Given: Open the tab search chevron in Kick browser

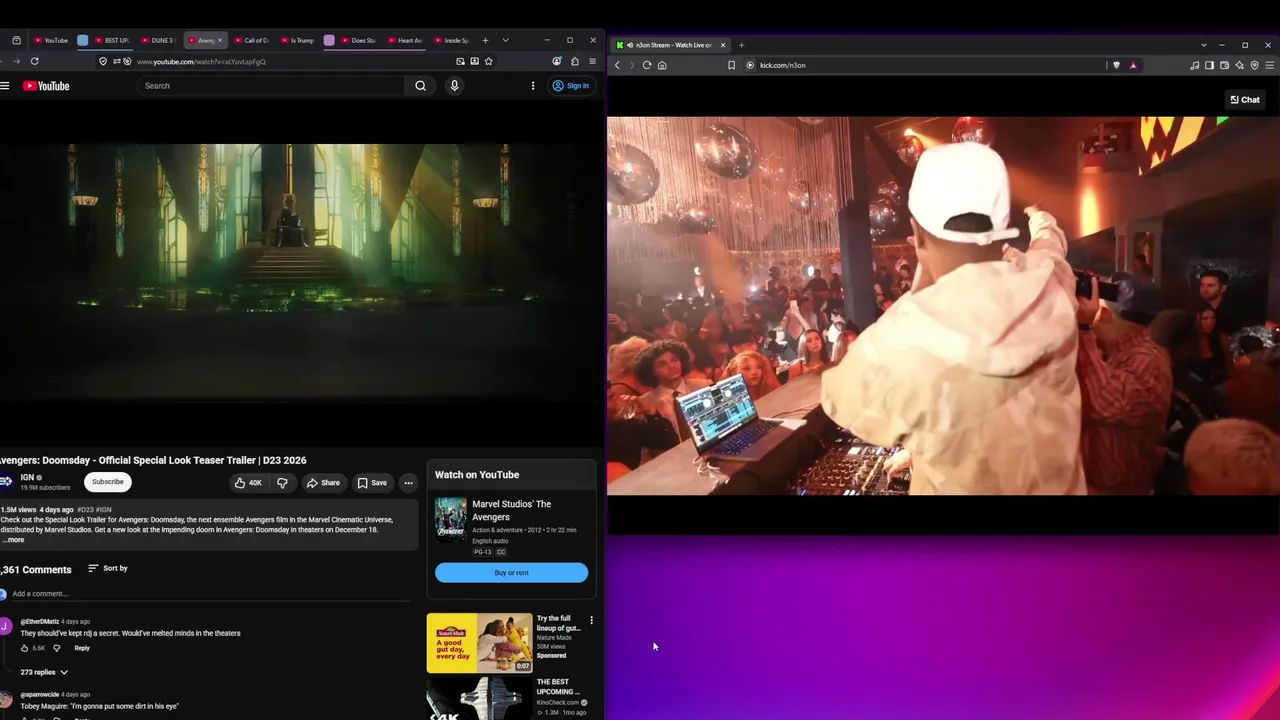Looking at the screenshot, I should click(x=1204, y=45).
